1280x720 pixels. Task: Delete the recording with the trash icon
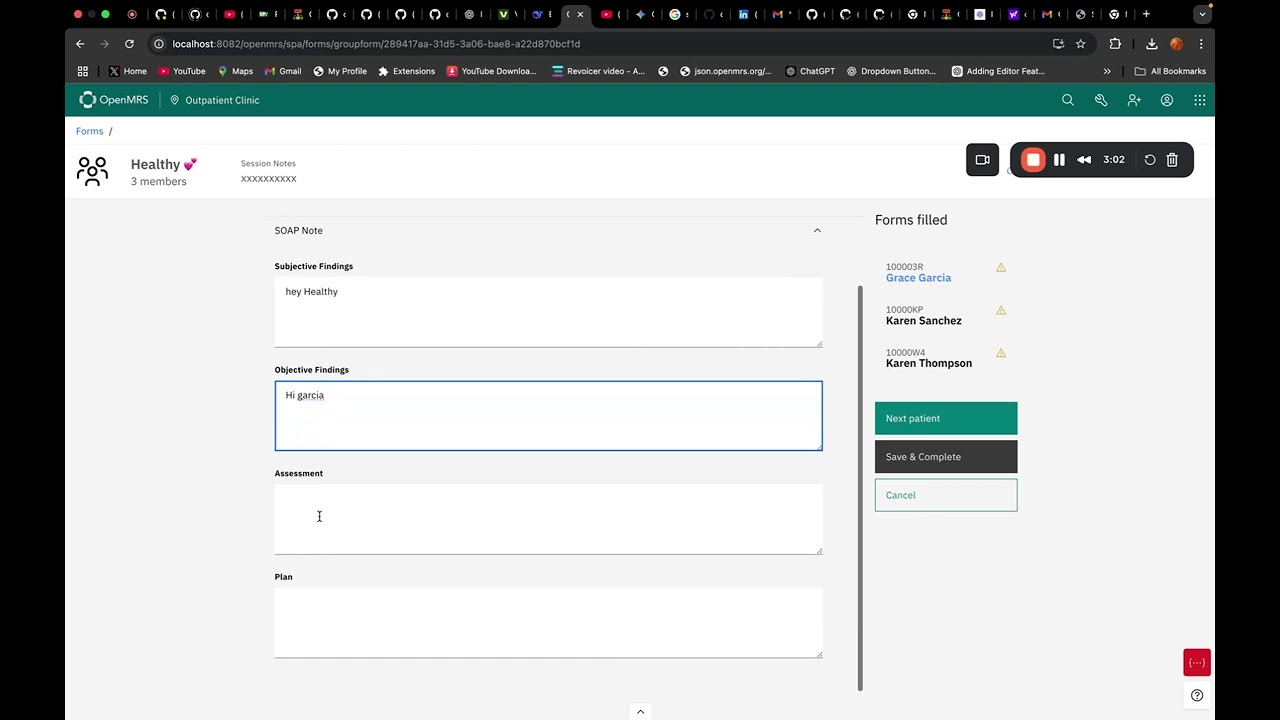1172,160
